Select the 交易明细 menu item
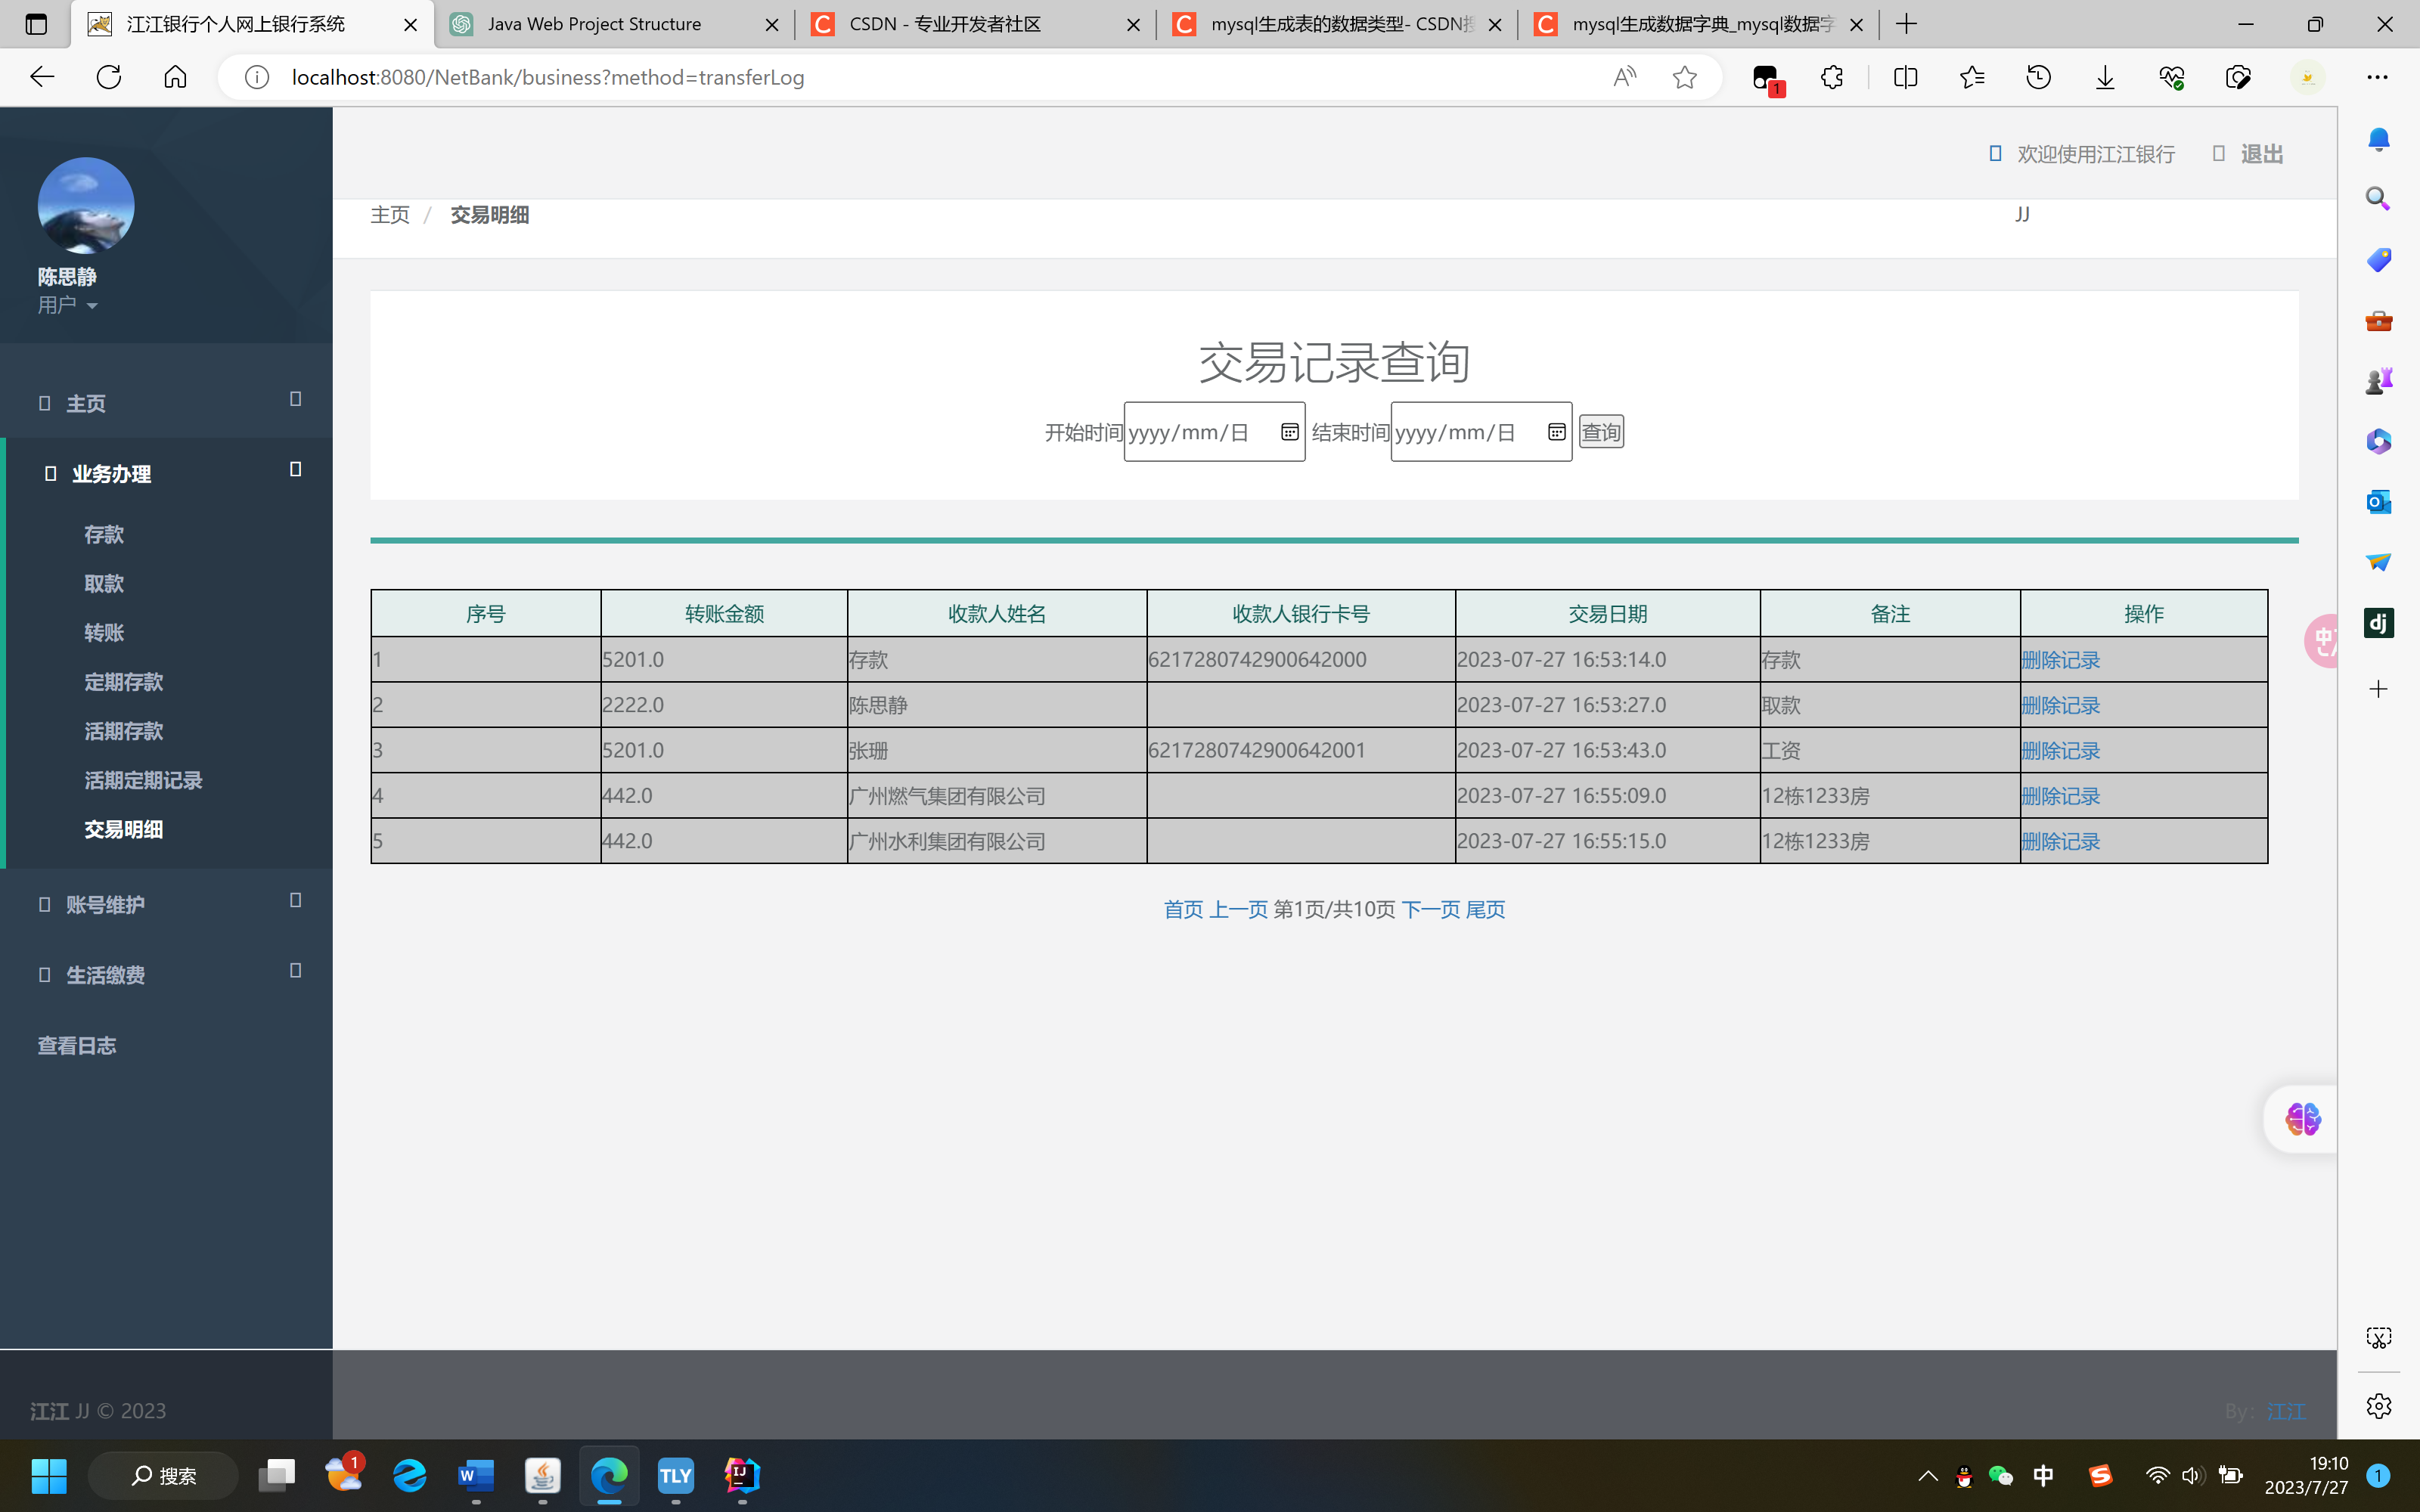Screen dimensions: 2420x1512 124,829
